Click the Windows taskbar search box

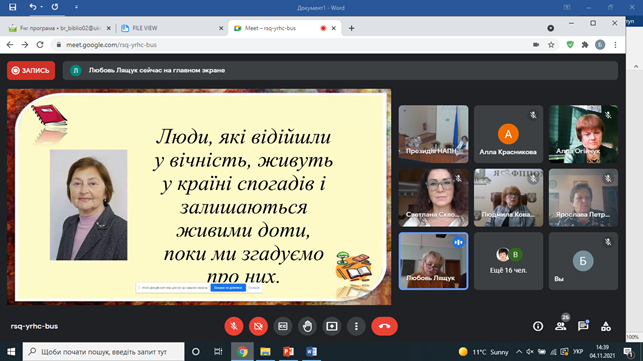point(103,352)
